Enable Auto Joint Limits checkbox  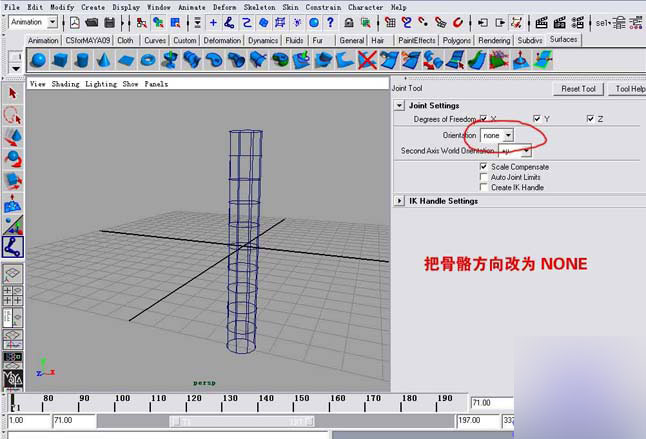pos(484,177)
